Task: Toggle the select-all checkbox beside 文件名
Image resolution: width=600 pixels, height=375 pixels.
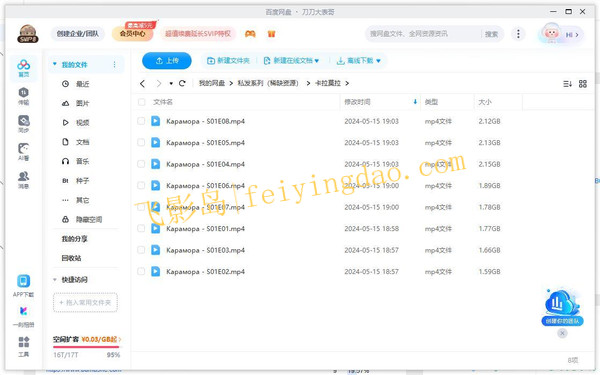Action: 142,102
